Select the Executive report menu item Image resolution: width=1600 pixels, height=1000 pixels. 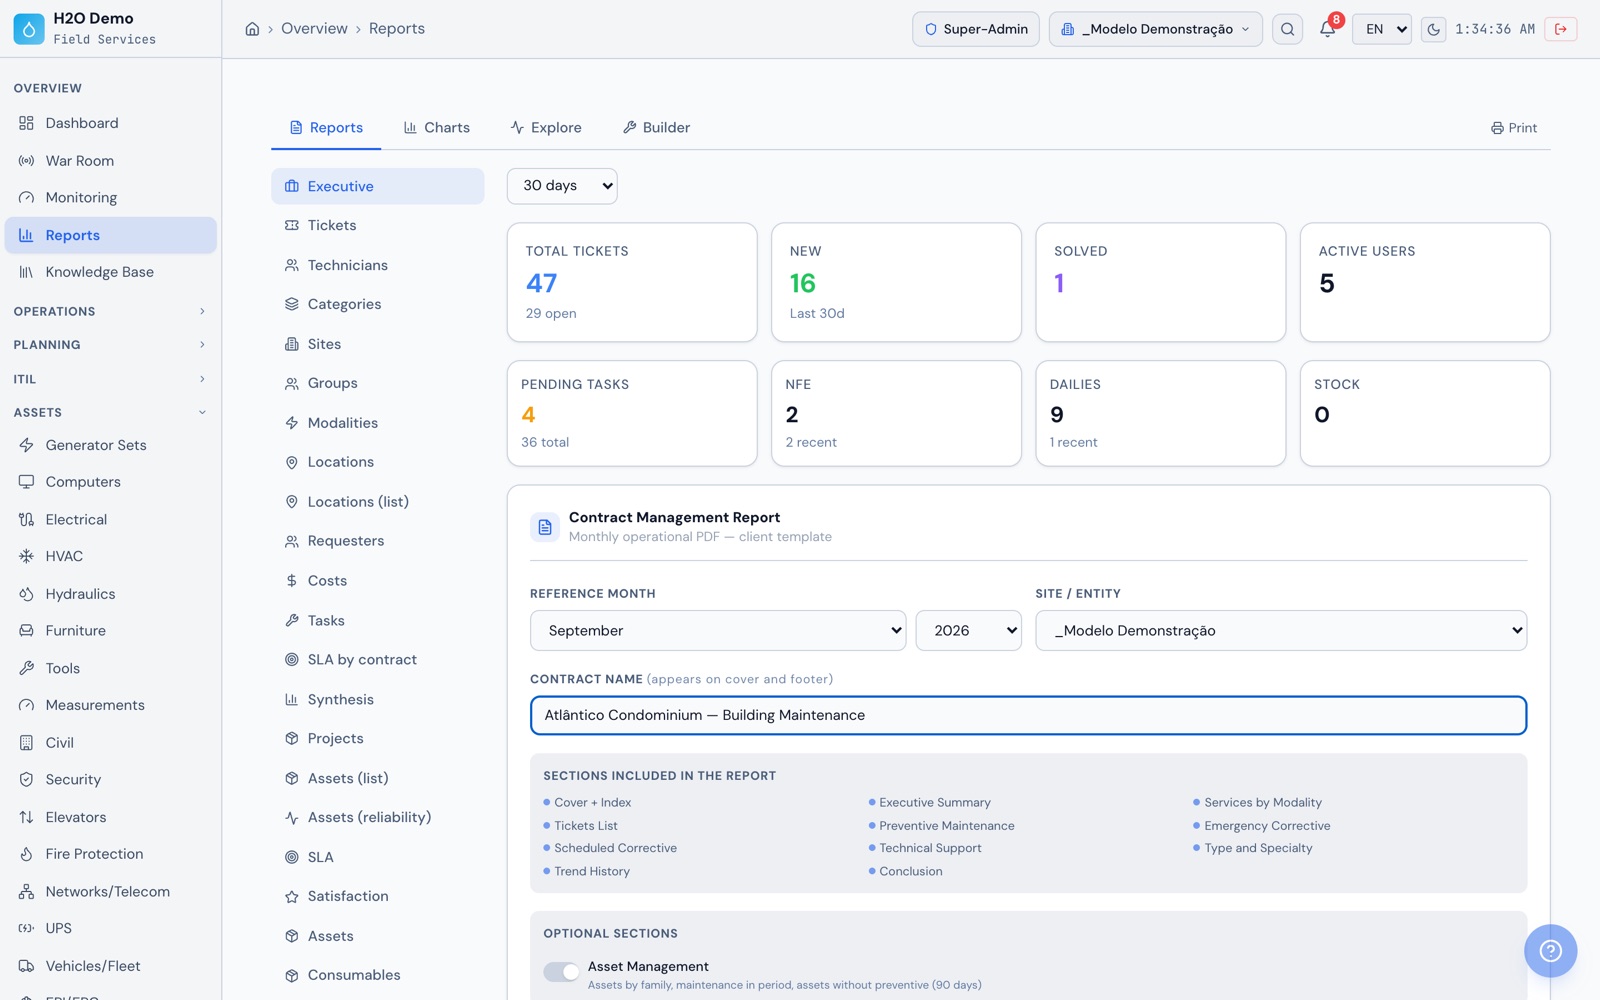pyautogui.click(x=378, y=186)
